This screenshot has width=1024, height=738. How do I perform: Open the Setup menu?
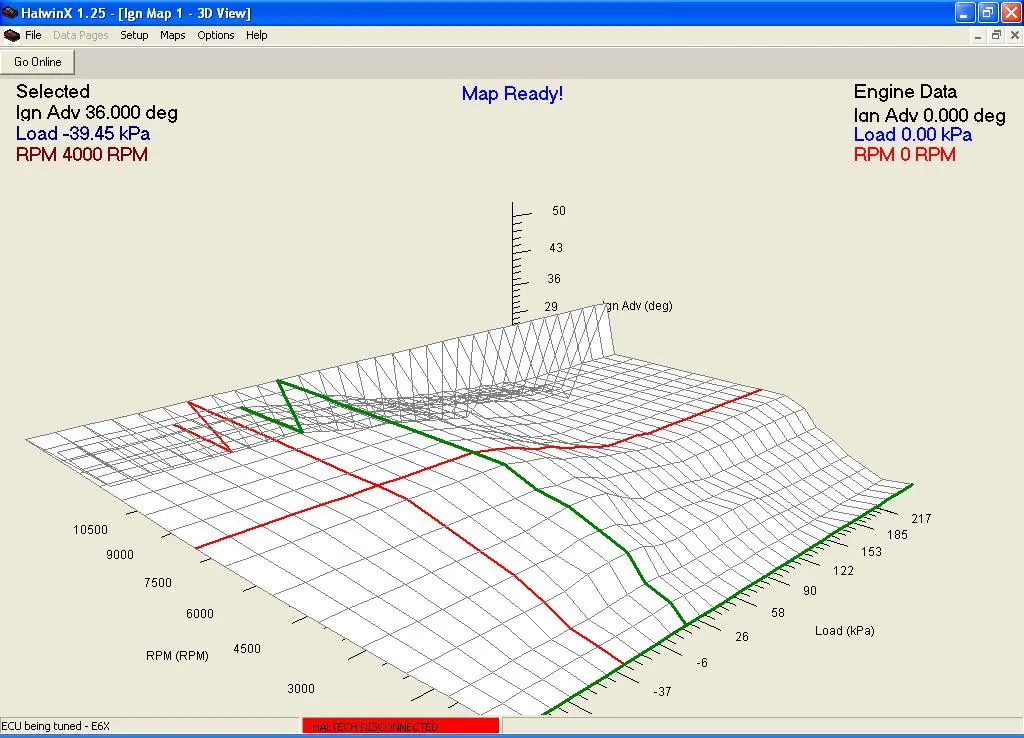pyautogui.click(x=134, y=35)
